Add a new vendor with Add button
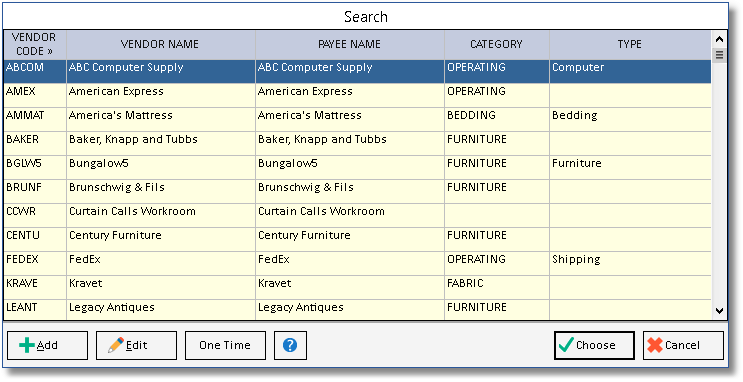Image resolution: width=743 pixels, height=382 pixels. click(x=47, y=345)
